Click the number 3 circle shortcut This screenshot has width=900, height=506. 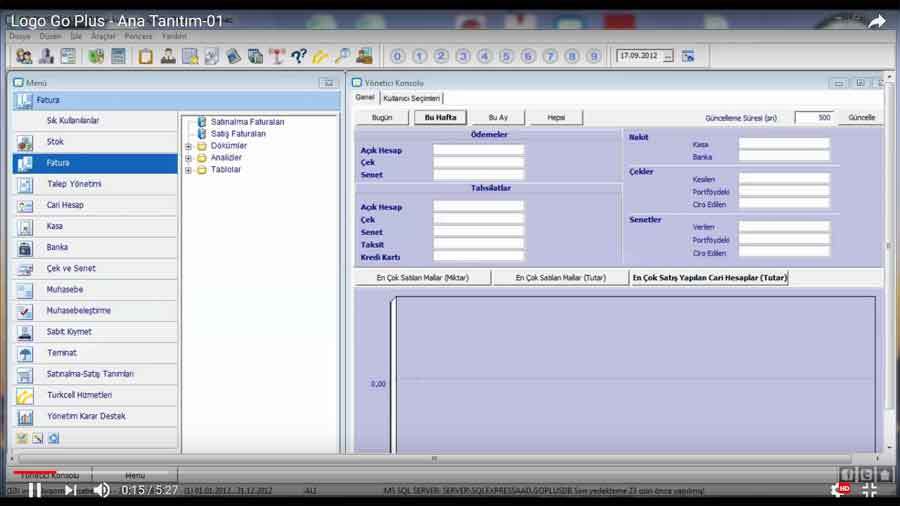[463, 56]
